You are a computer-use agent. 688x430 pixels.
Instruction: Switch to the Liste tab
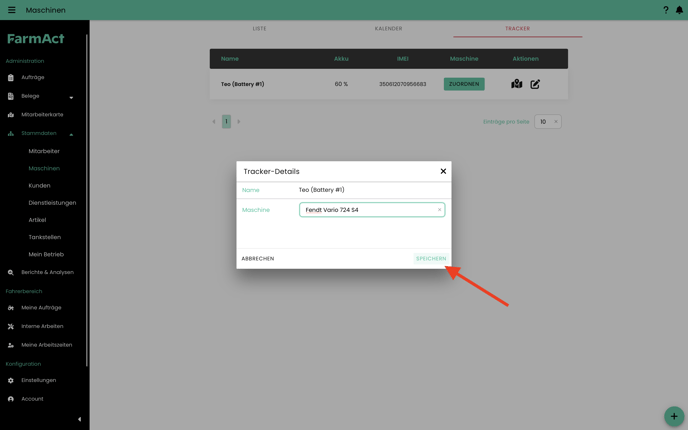pos(259,29)
